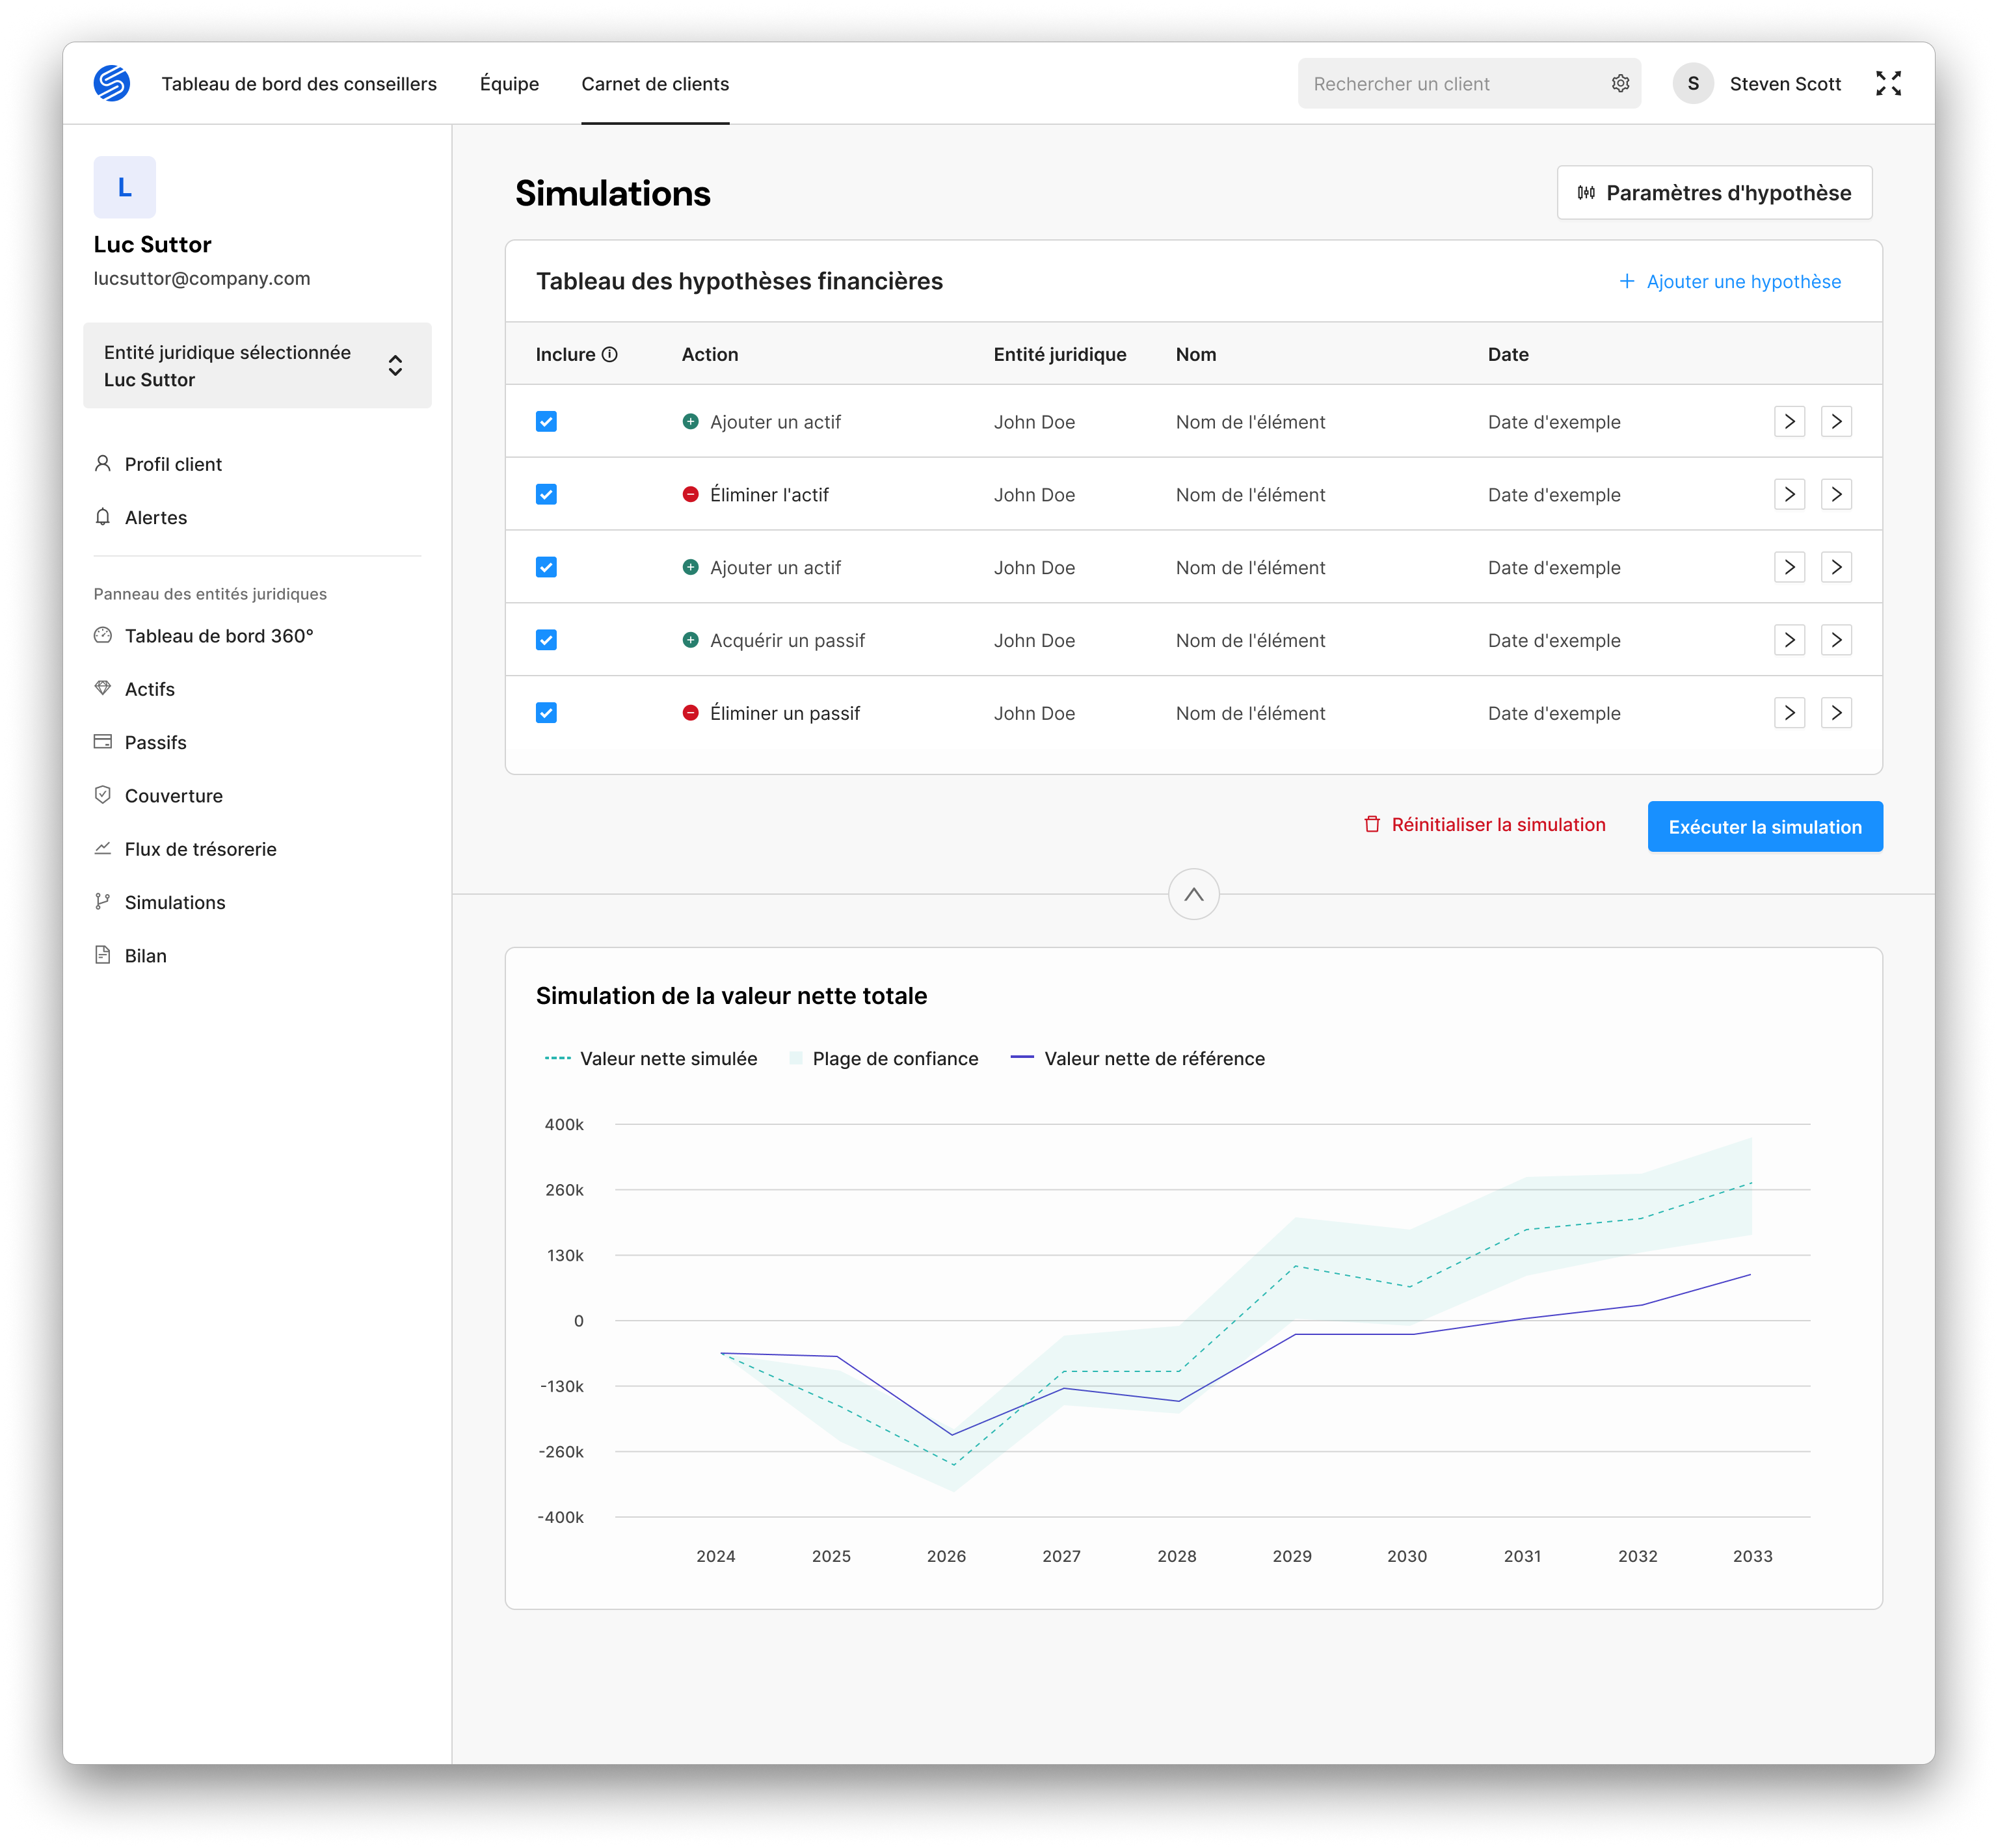
Task: Uncheck the first Ajouter un actif row
Action: tap(546, 421)
